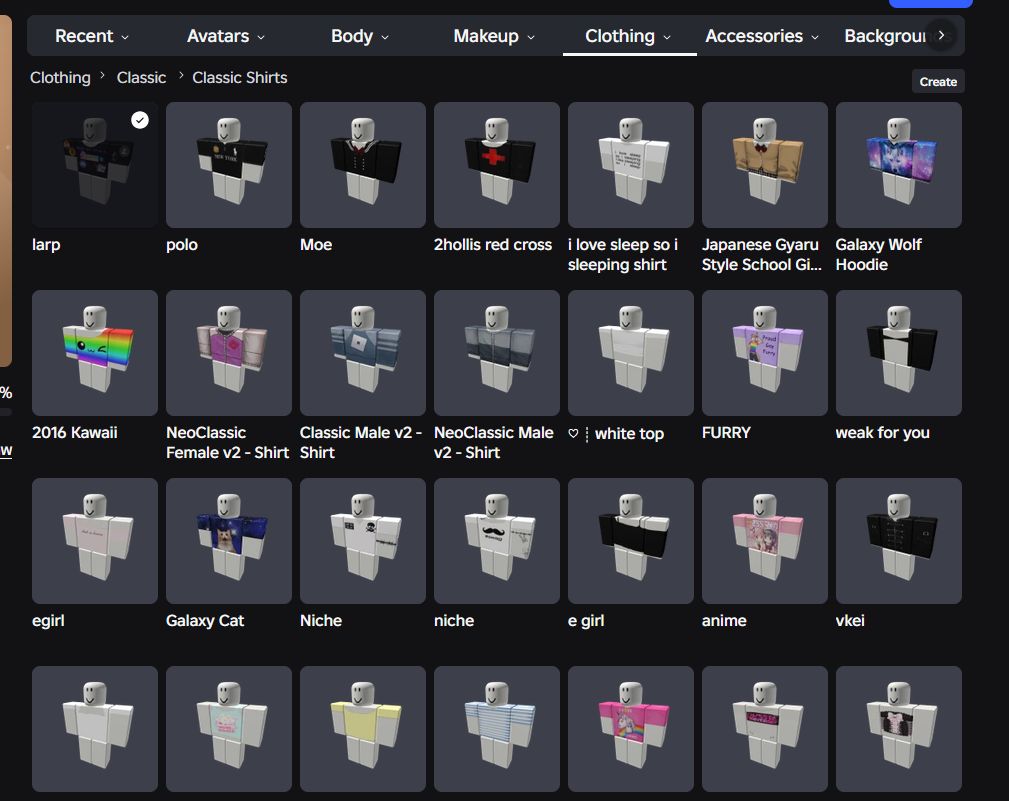Choose the egirl shirt thumbnail
The width and height of the screenshot is (1009, 801).
pos(95,540)
